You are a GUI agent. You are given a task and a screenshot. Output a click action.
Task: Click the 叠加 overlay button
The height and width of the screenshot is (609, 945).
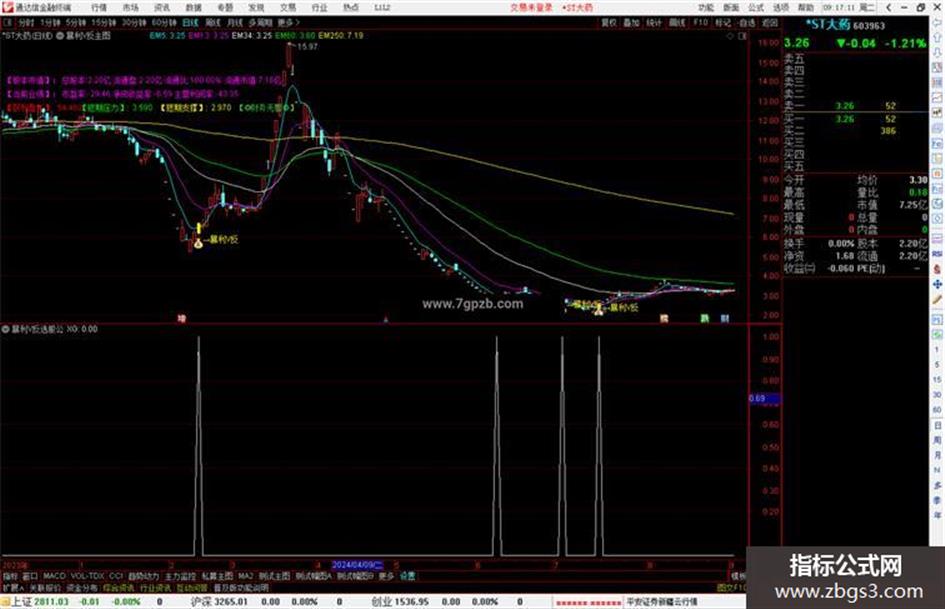click(631, 22)
